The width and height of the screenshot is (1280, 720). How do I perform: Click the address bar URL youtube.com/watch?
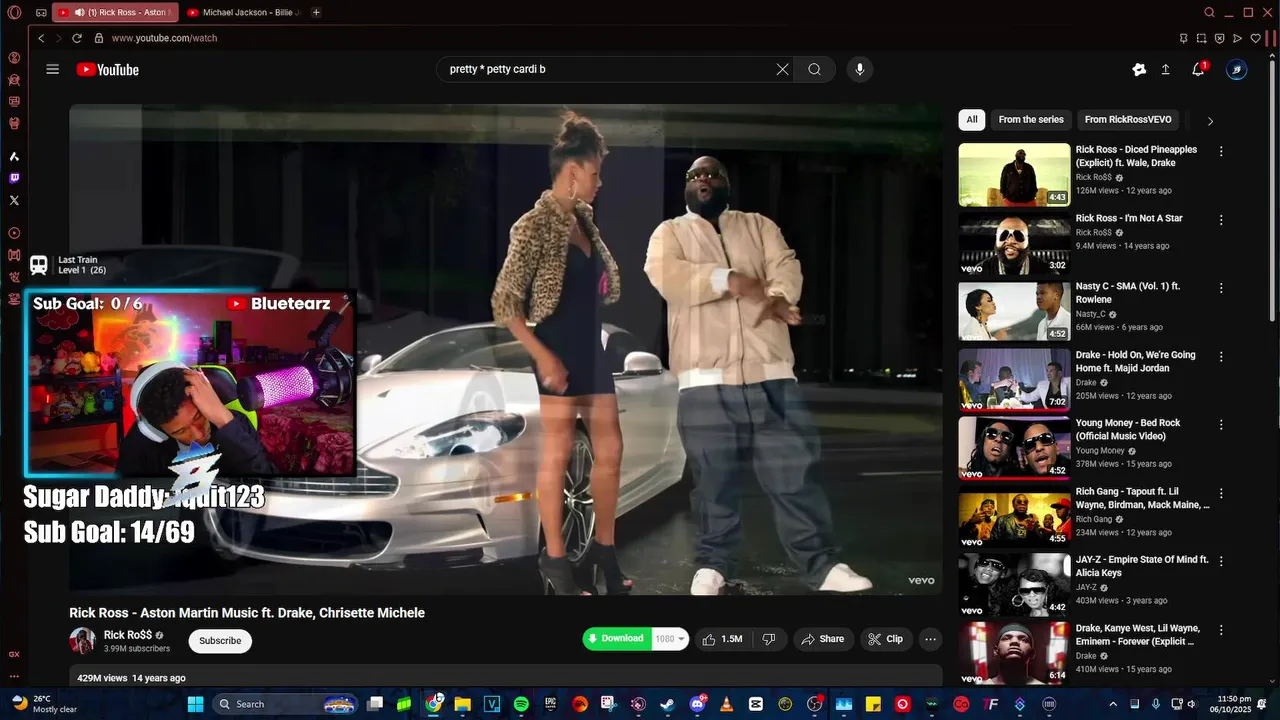click(164, 38)
